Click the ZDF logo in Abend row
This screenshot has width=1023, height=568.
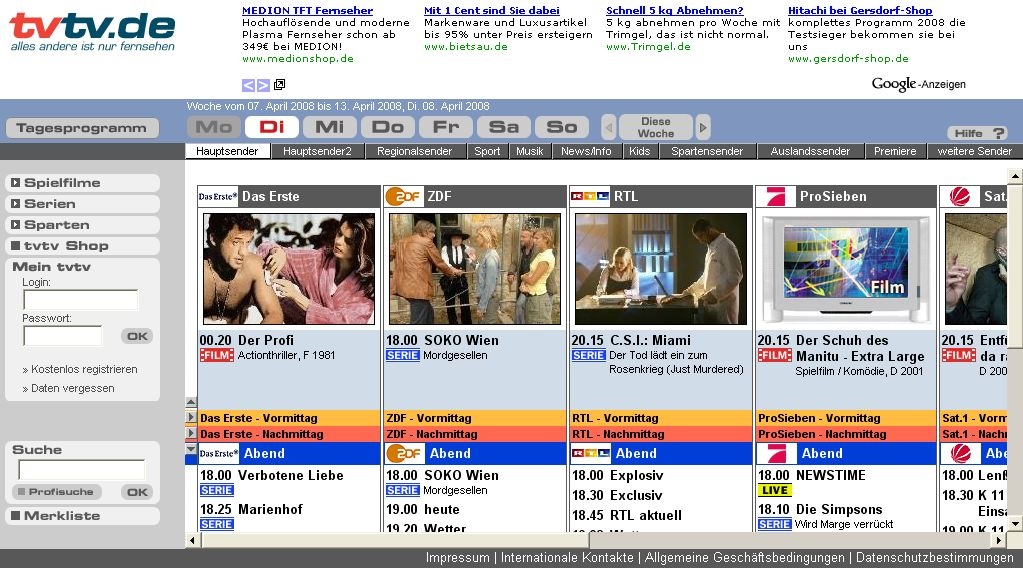click(x=403, y=453)
